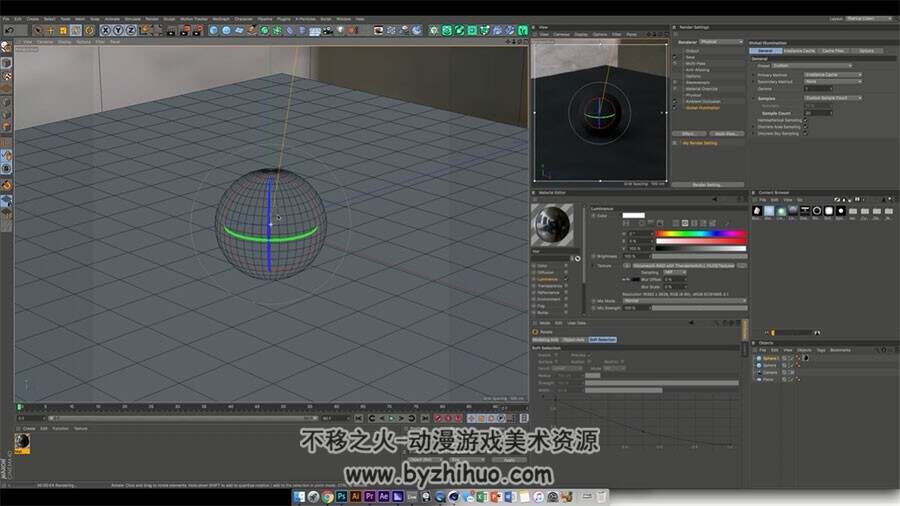Select the Soft Selection tab

pyautogui.click(x=602, y=340)
